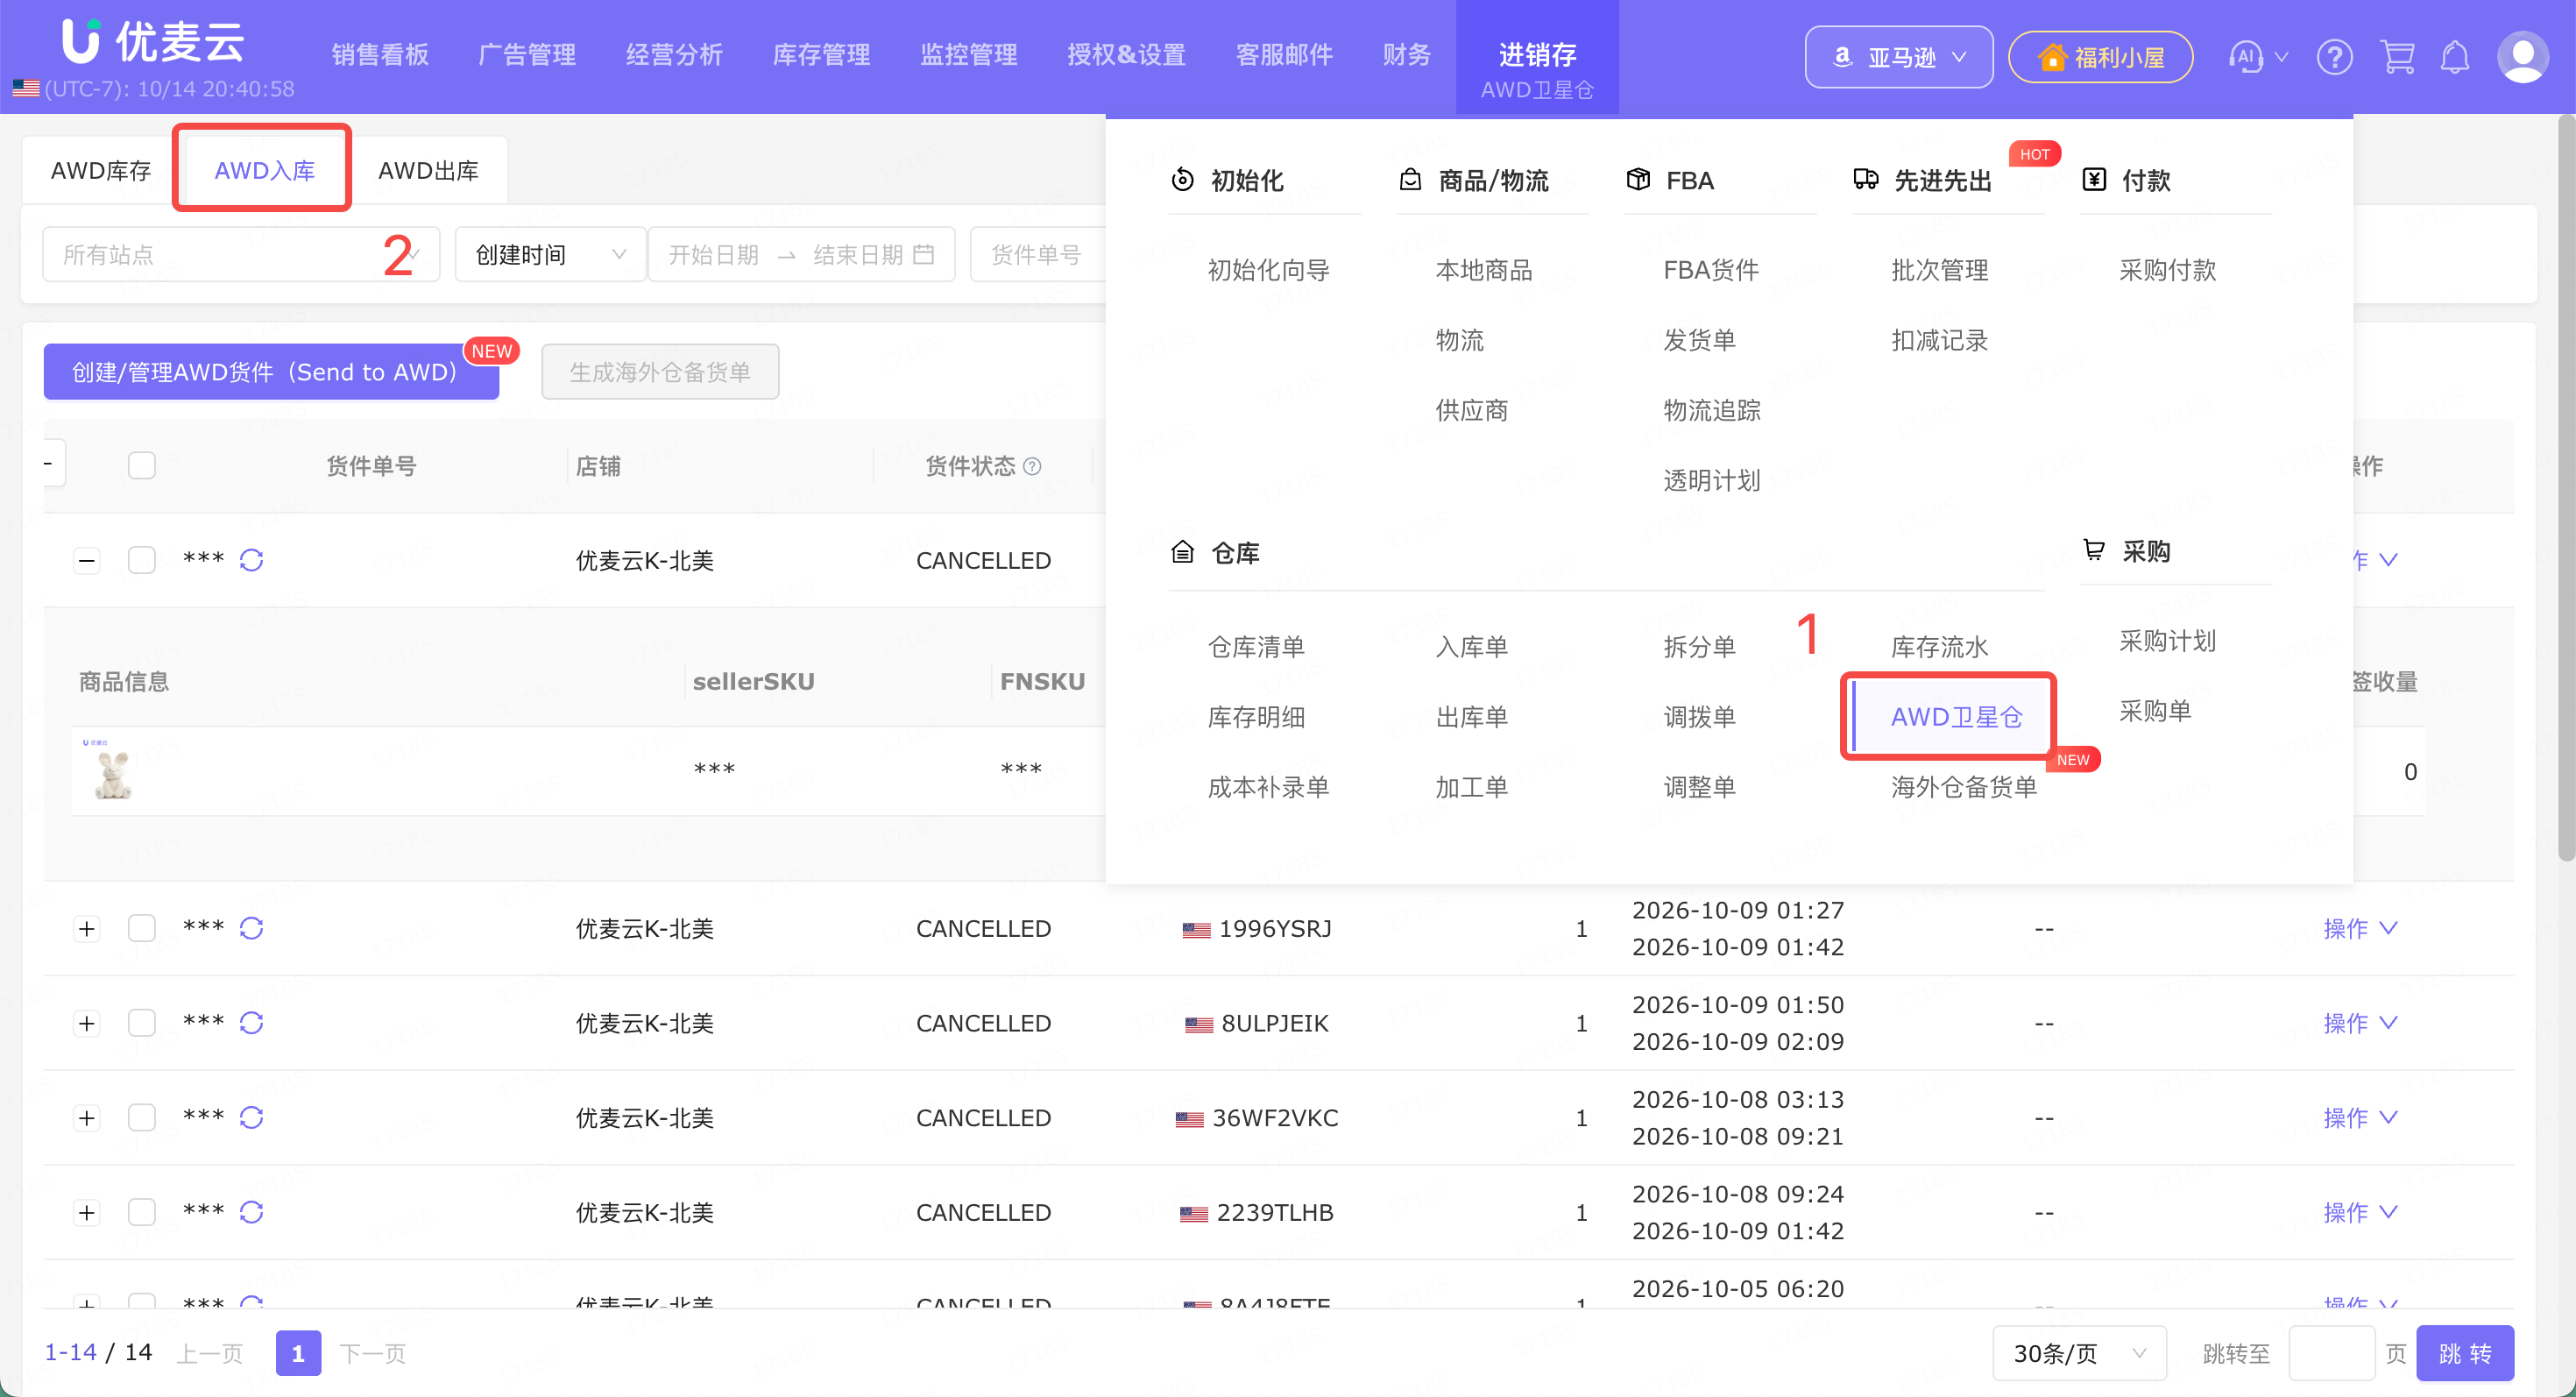The image size is (2576, 1397).
Task: Switch to the AWD出库 tab
Action: (x=428, y=171)
